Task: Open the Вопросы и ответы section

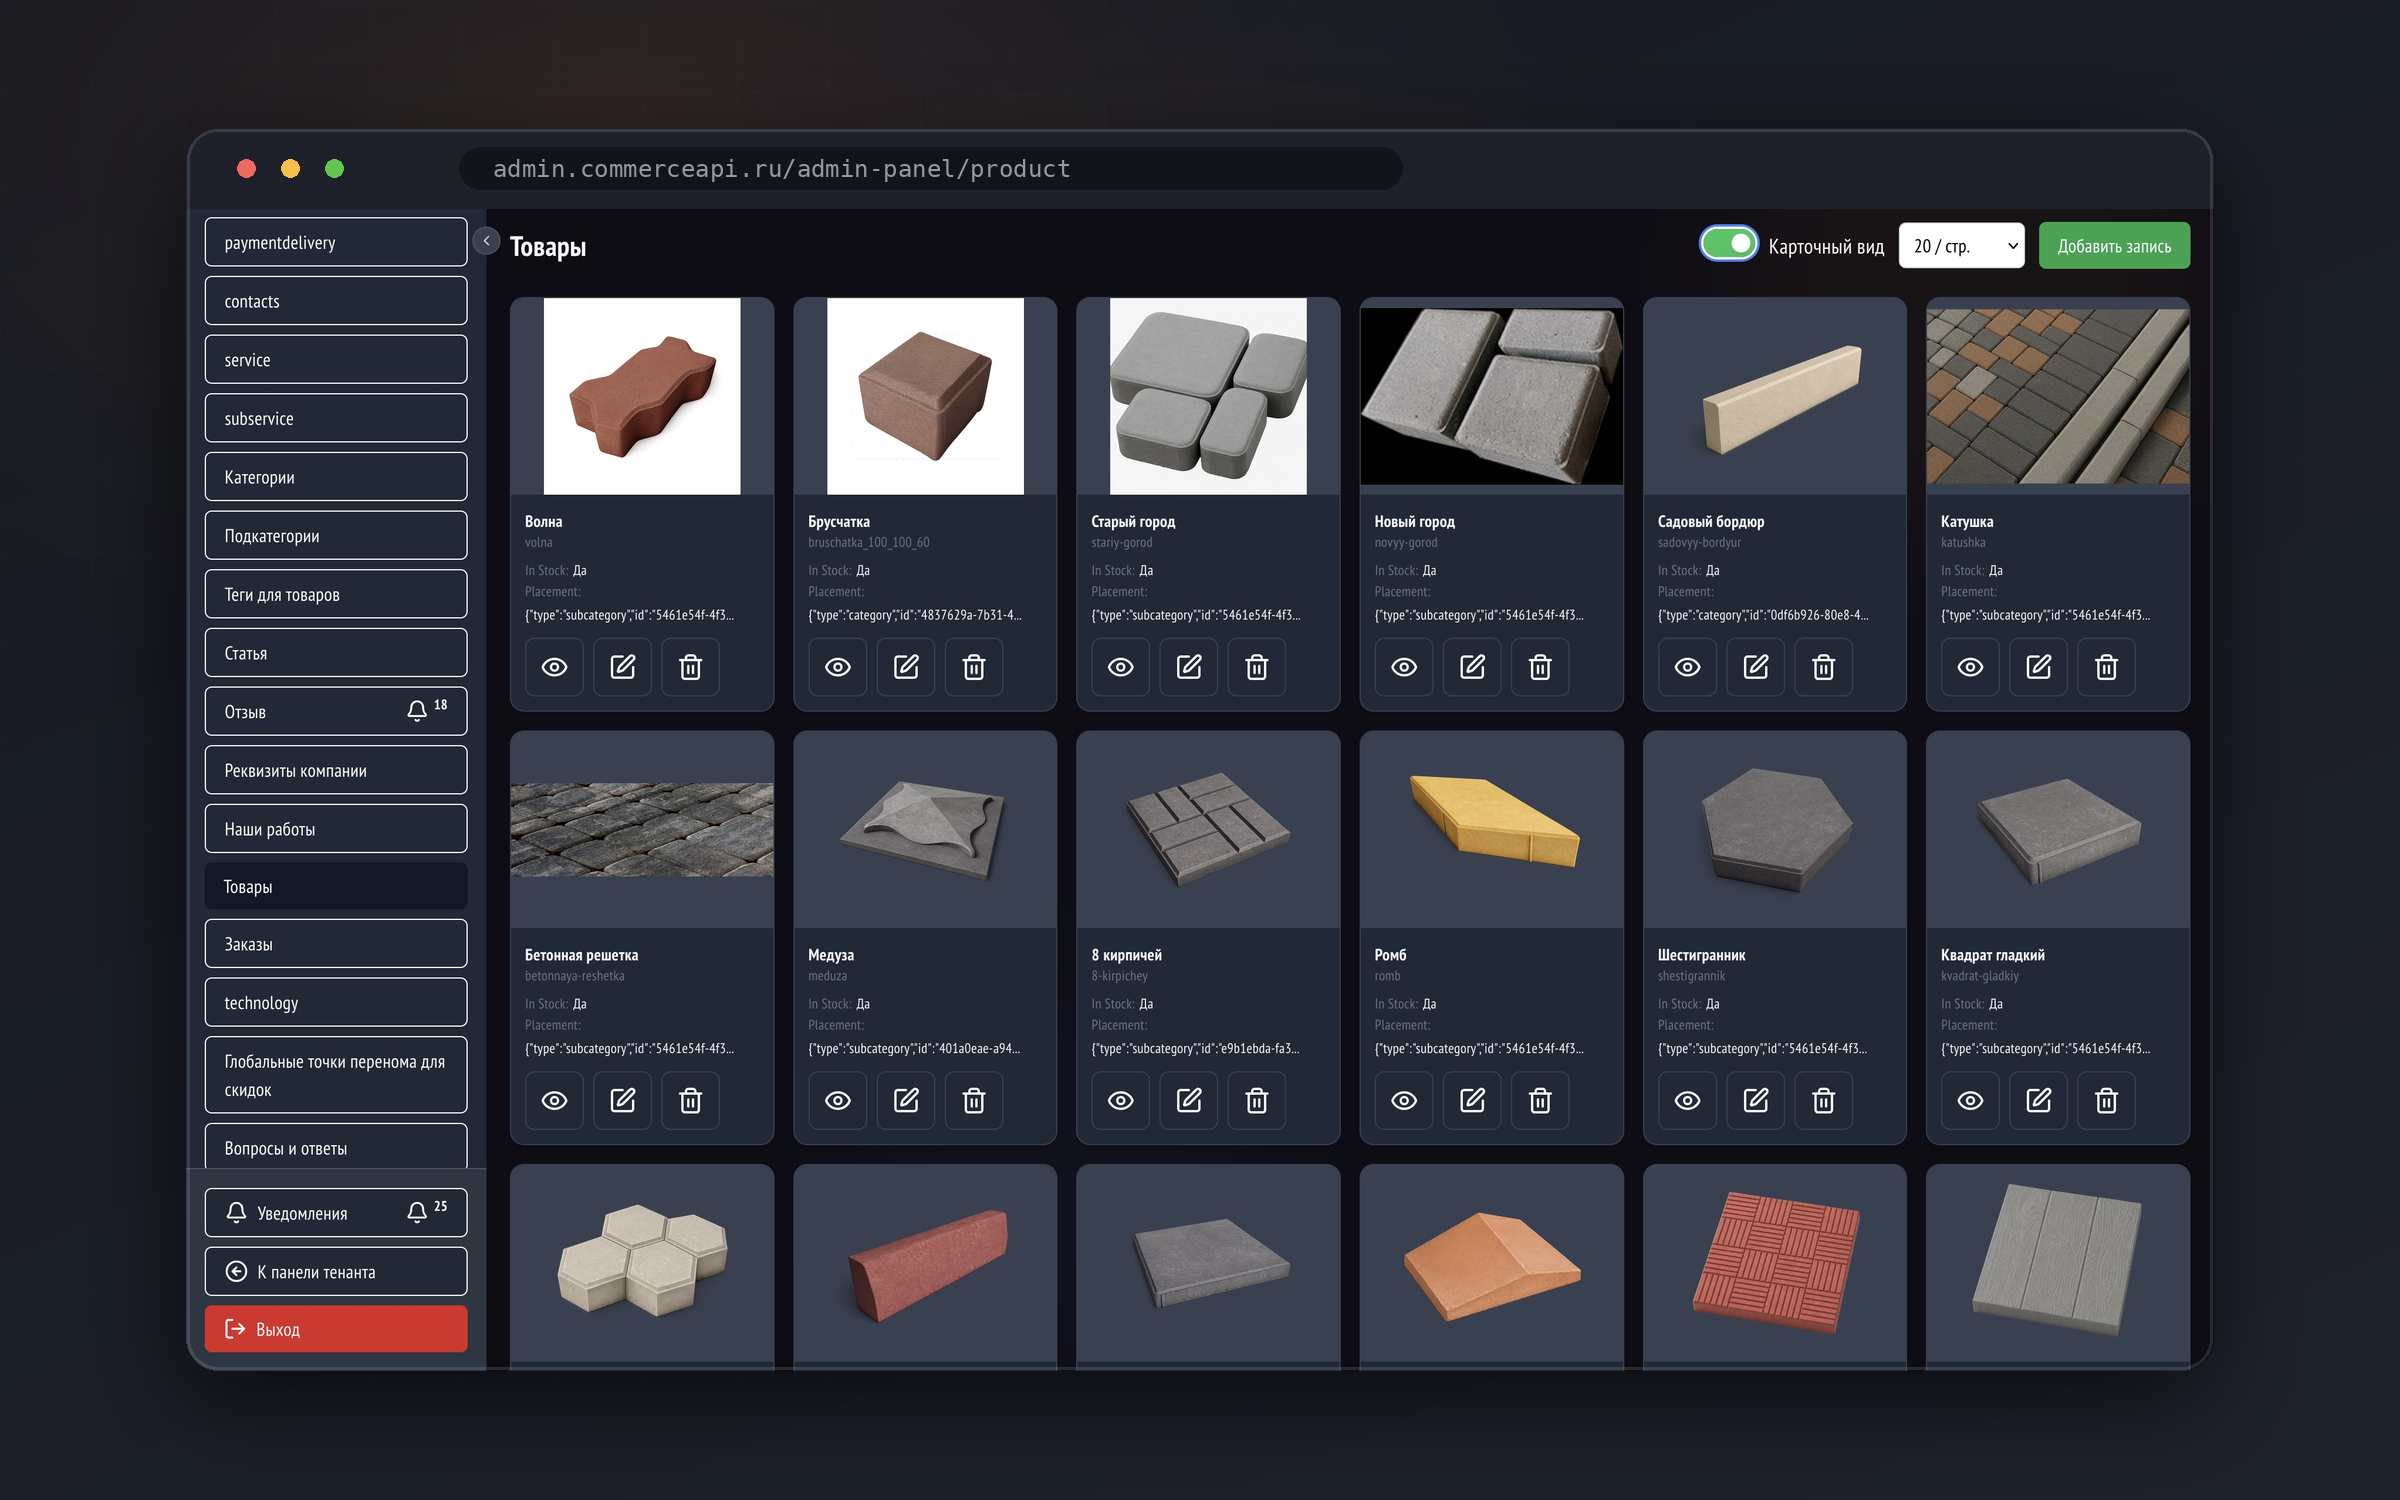Action: pyautogui.click(x=336, y=1147)
